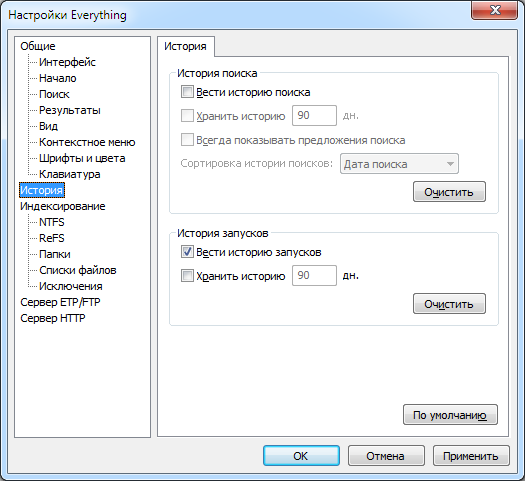Viewport: 525px width, 481px height.
Task: Click the История tab header
Action: click(x=185, y=46)
